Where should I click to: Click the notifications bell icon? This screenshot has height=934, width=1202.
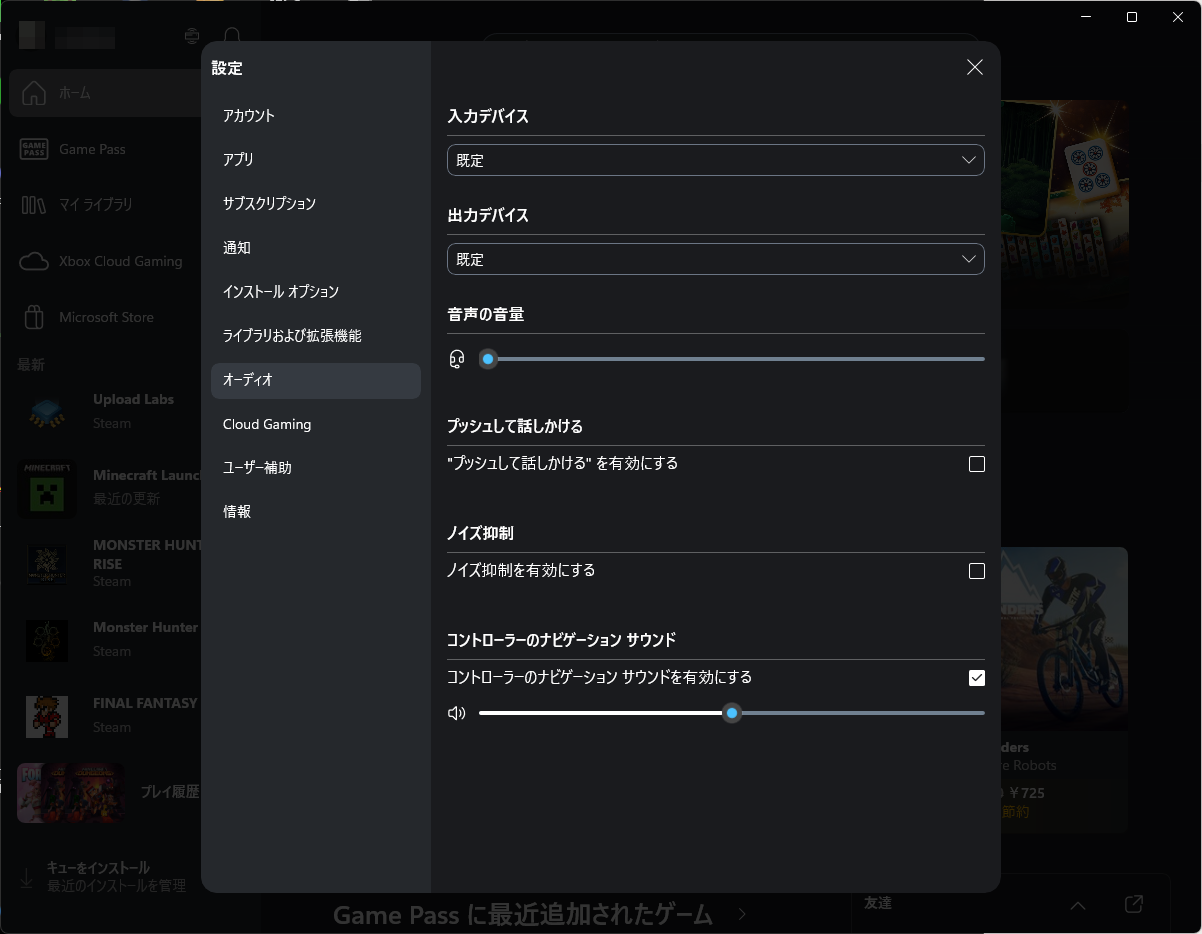(x=233, y=36)
